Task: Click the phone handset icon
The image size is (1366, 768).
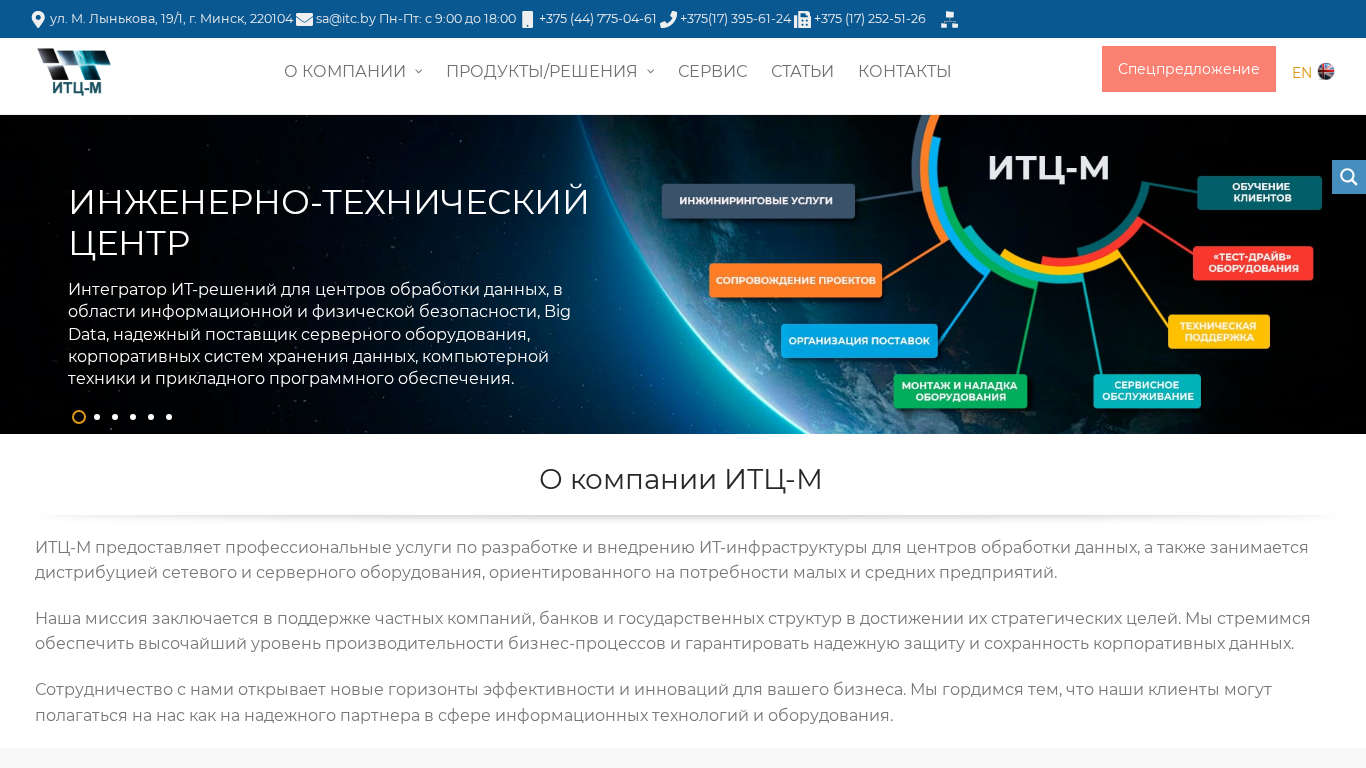Action: 669,19
